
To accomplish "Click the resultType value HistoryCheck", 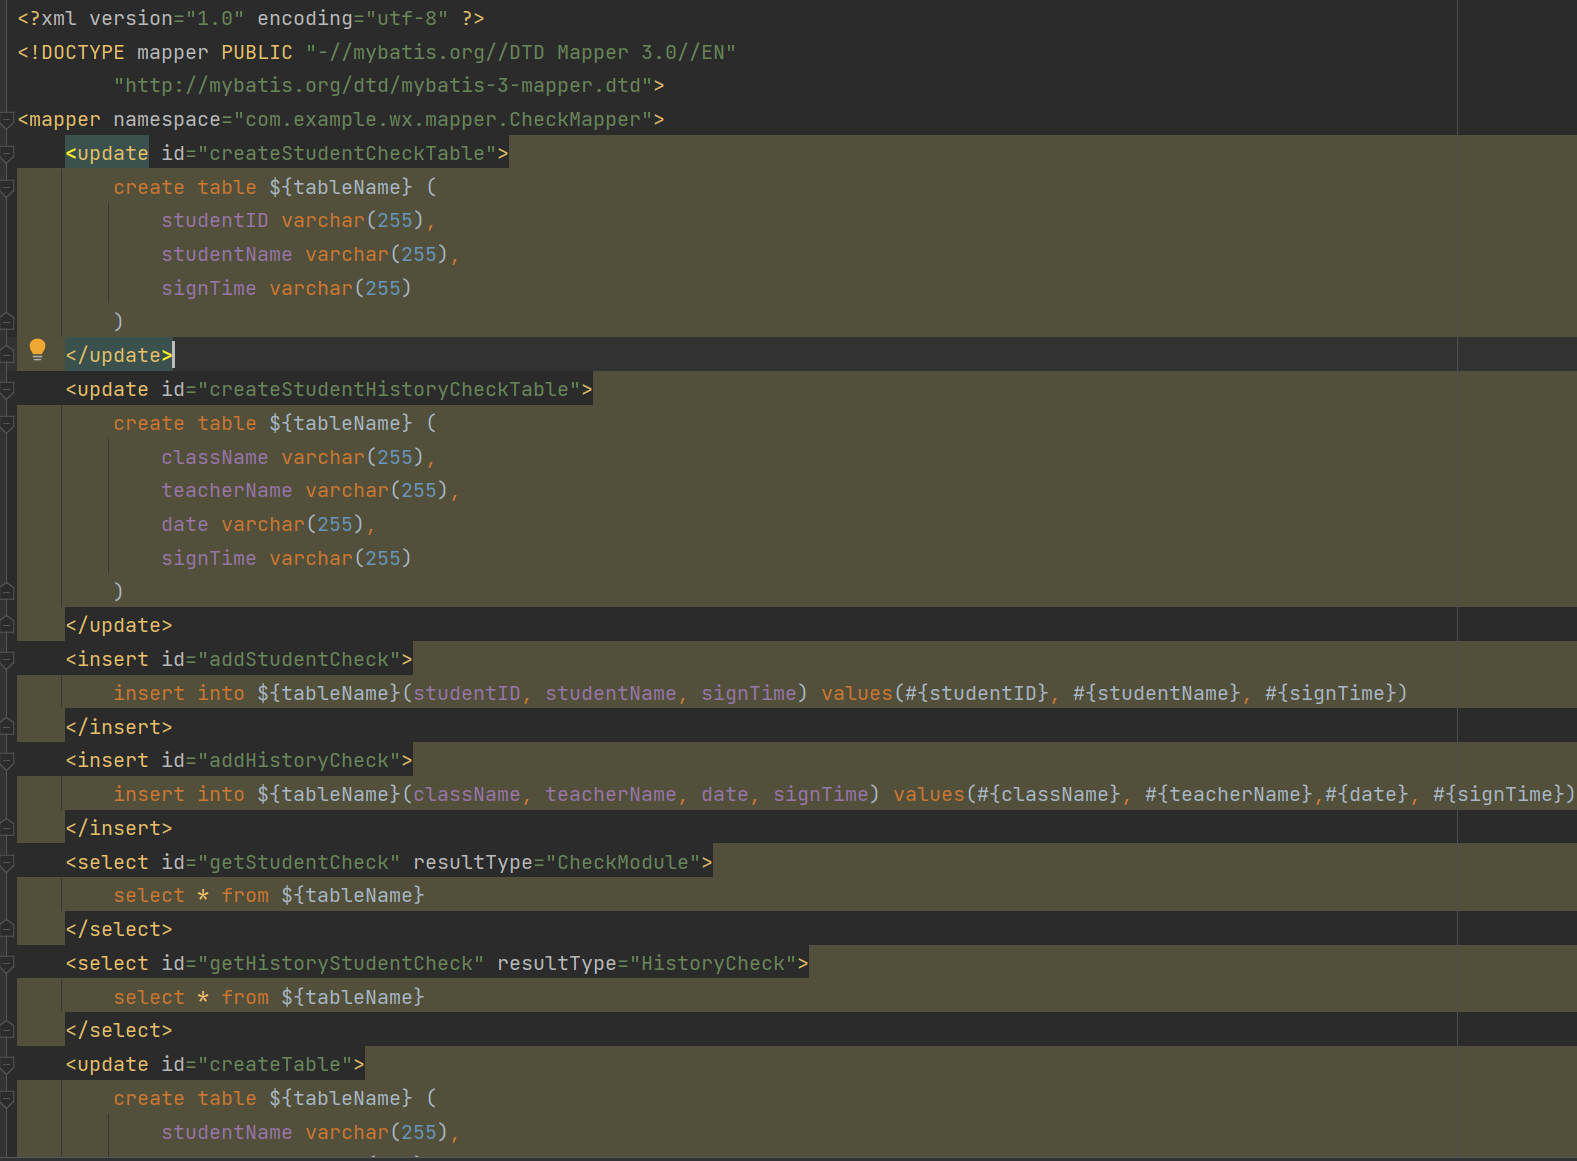I will click(713, 964).
